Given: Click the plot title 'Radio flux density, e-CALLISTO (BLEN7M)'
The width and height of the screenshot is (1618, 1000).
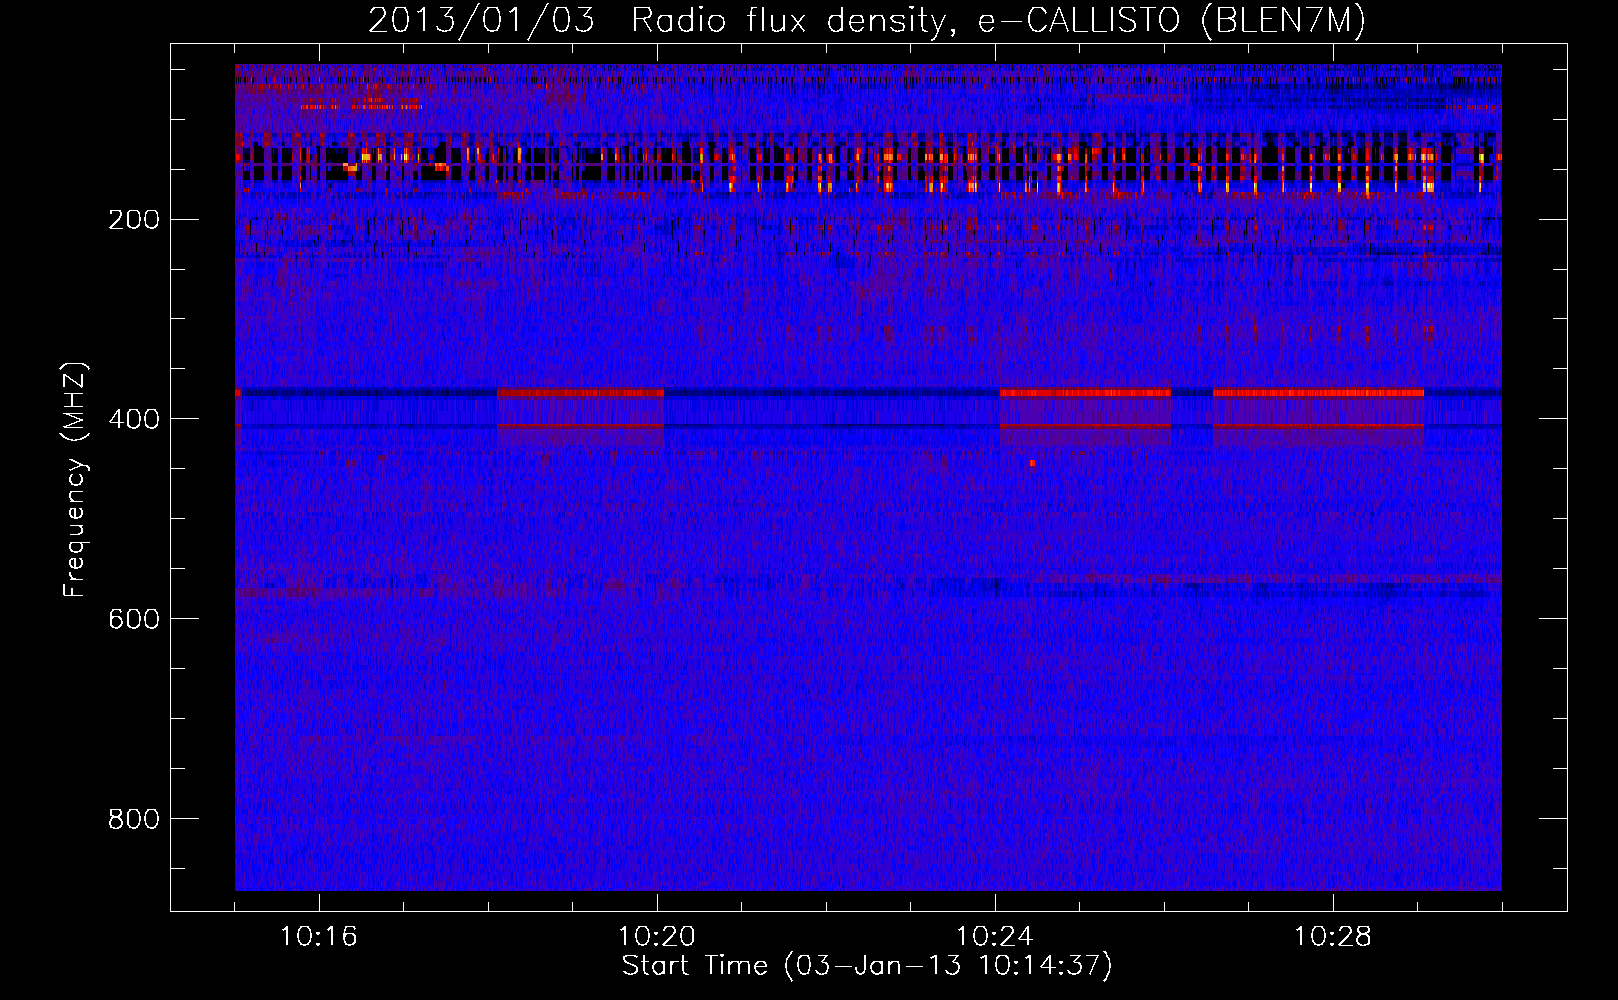Looking at the screenshot, I should [998, 22].
